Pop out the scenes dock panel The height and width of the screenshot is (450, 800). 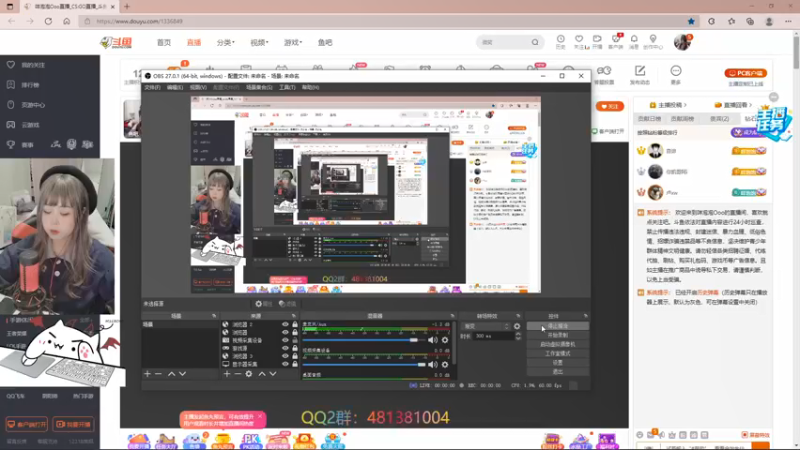pyautogui.click(x=214, y=316)
